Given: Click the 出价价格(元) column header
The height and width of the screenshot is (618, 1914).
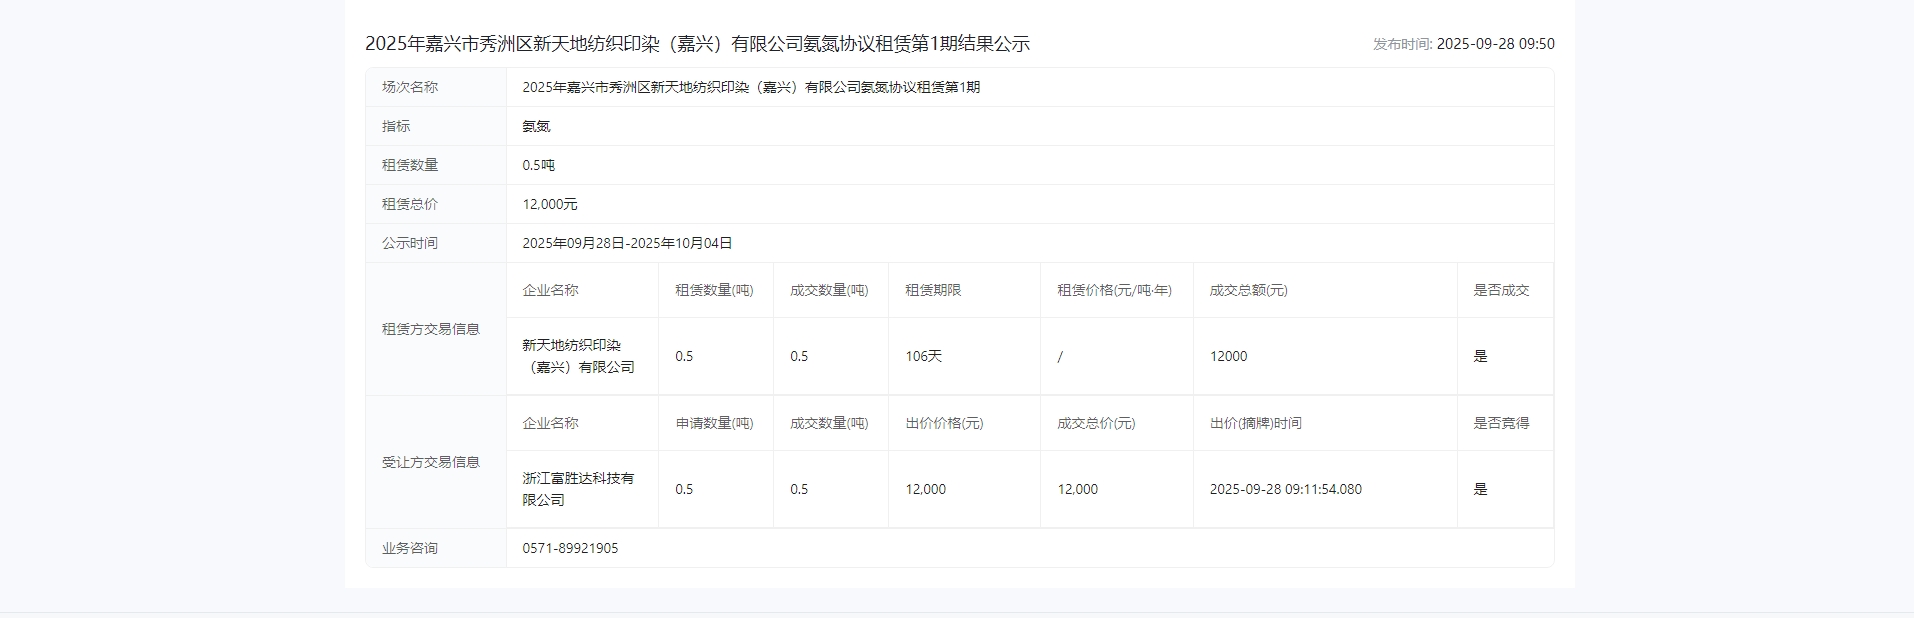Looking at the screenshot, I should tap(944, 423).
